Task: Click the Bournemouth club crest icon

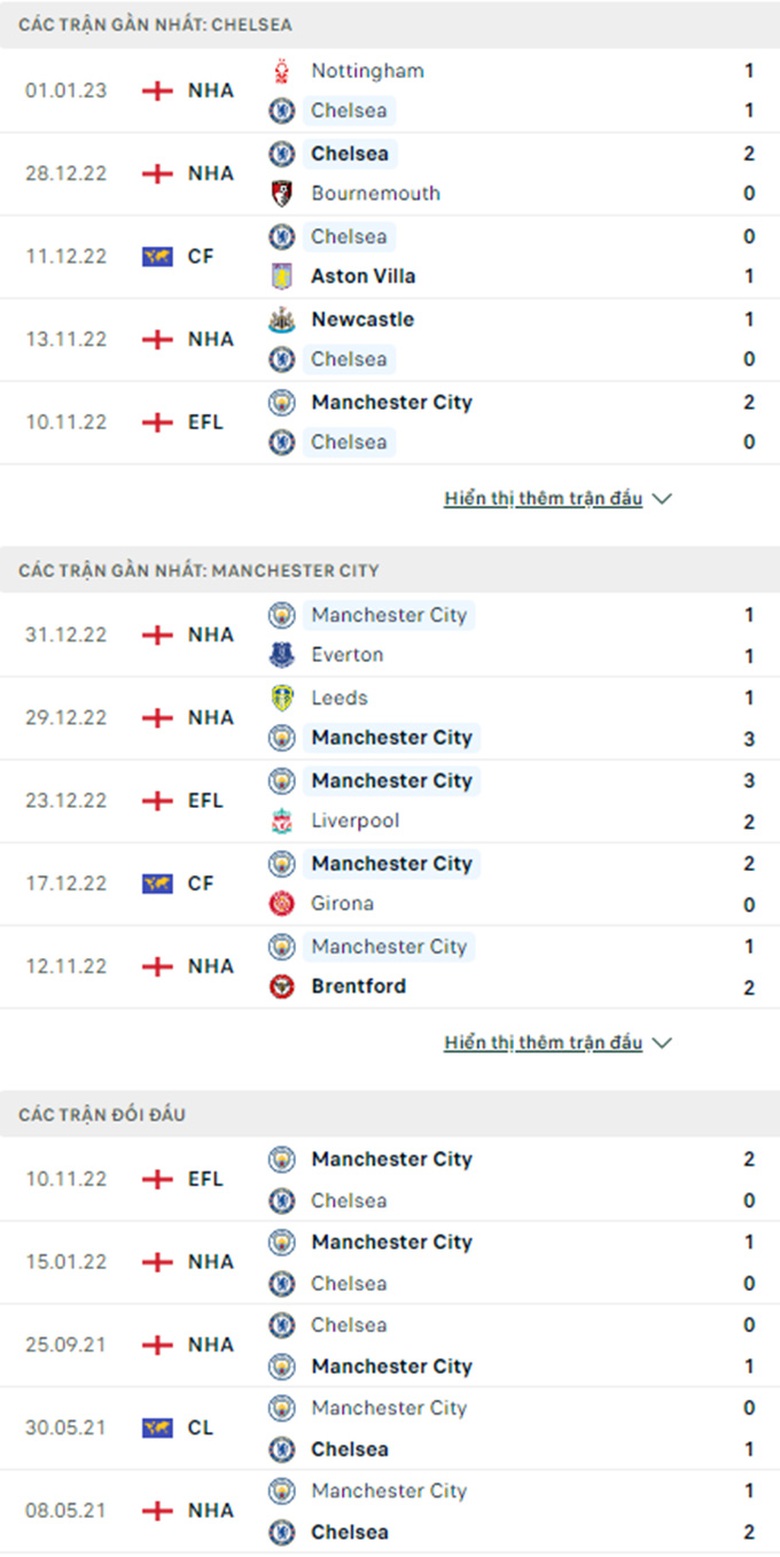Action: (283, 193)
